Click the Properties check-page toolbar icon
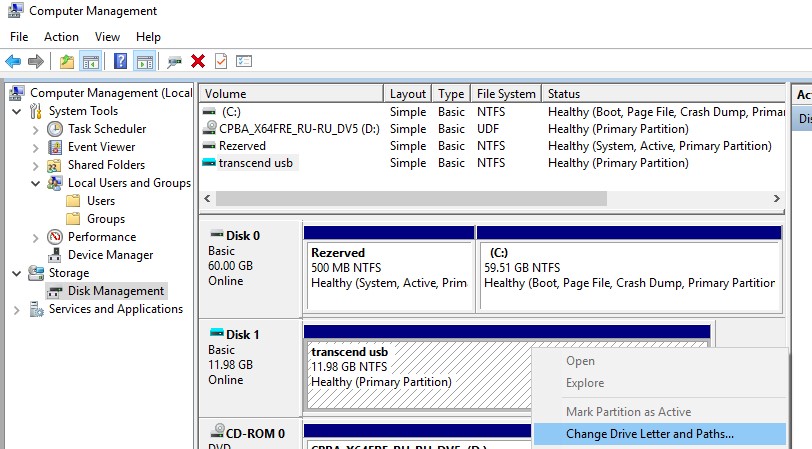The height and width of the screenshot is (449, 812). (x=221, y=62)
